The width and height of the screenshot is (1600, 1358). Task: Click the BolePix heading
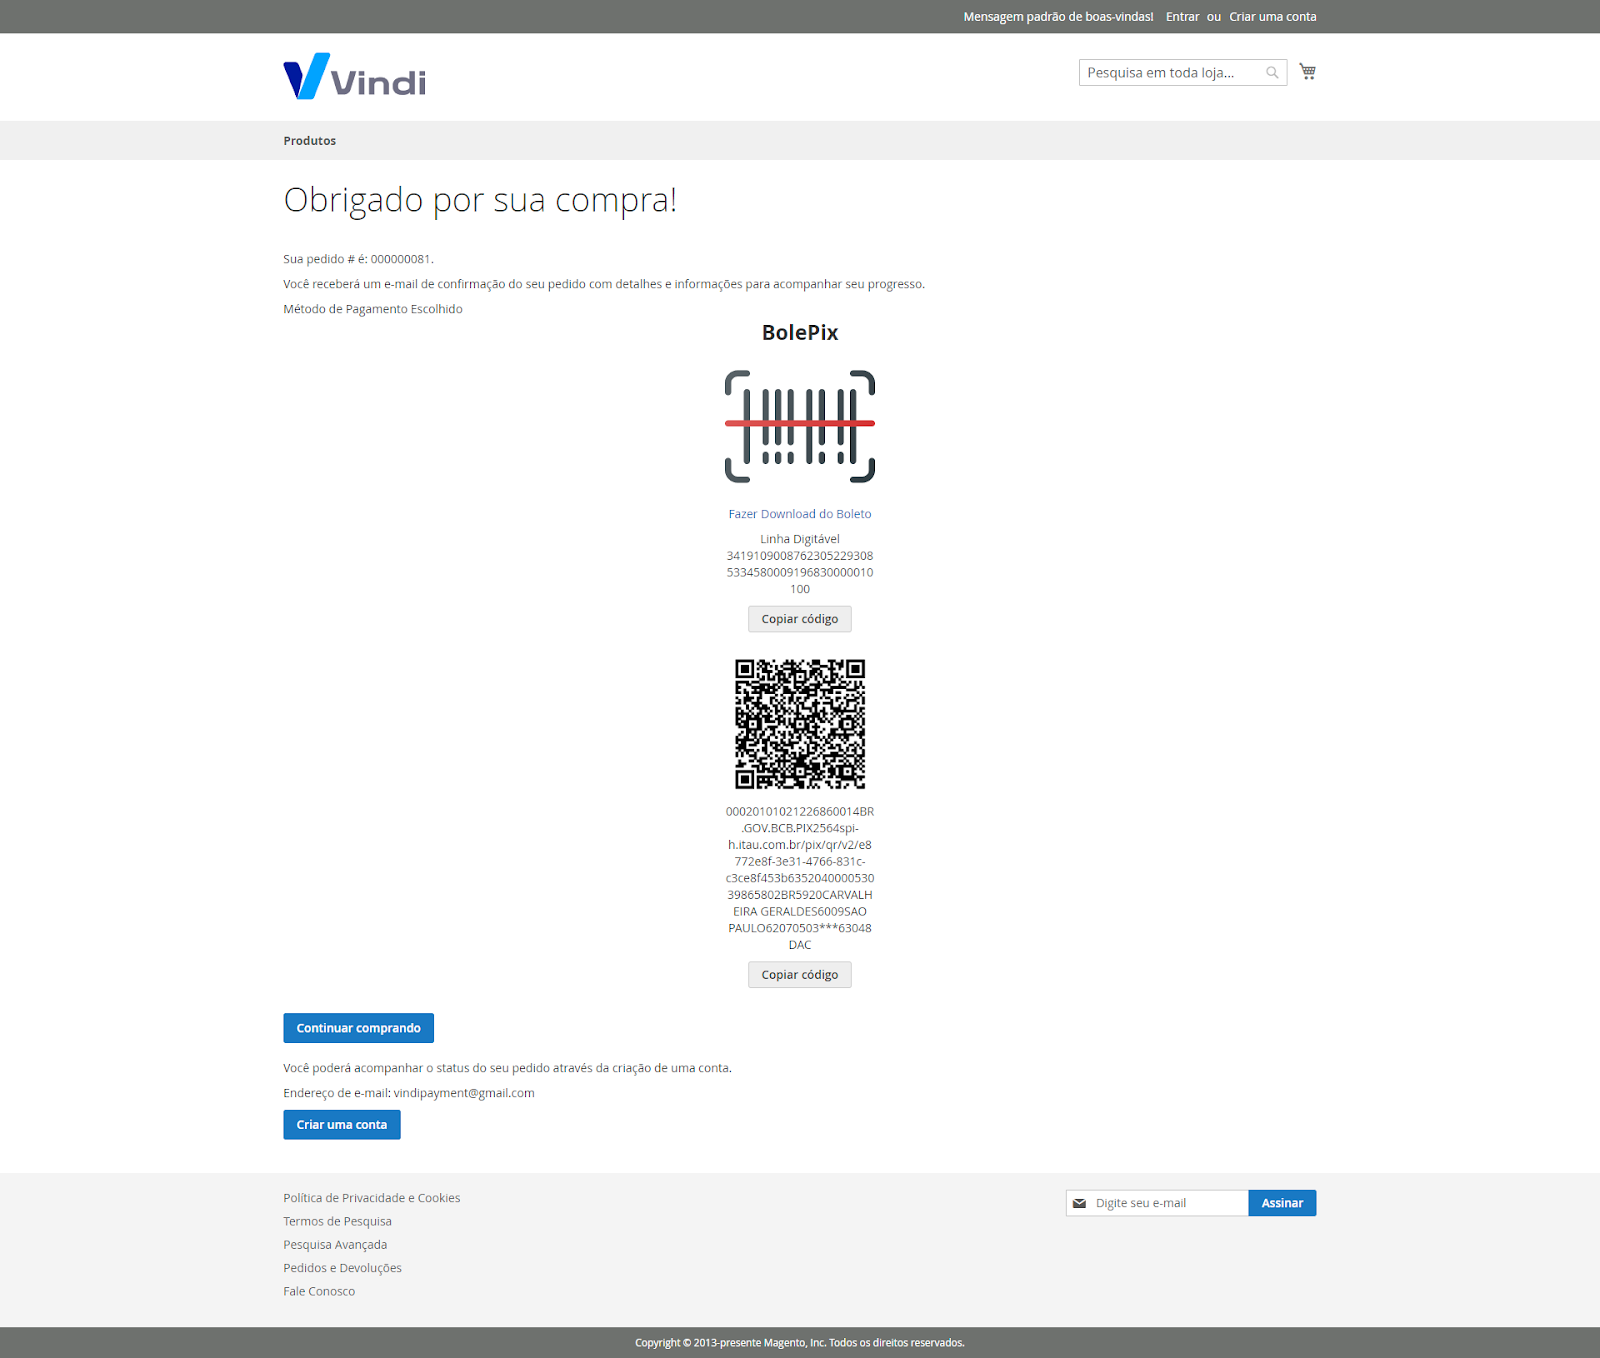point(800,333)
